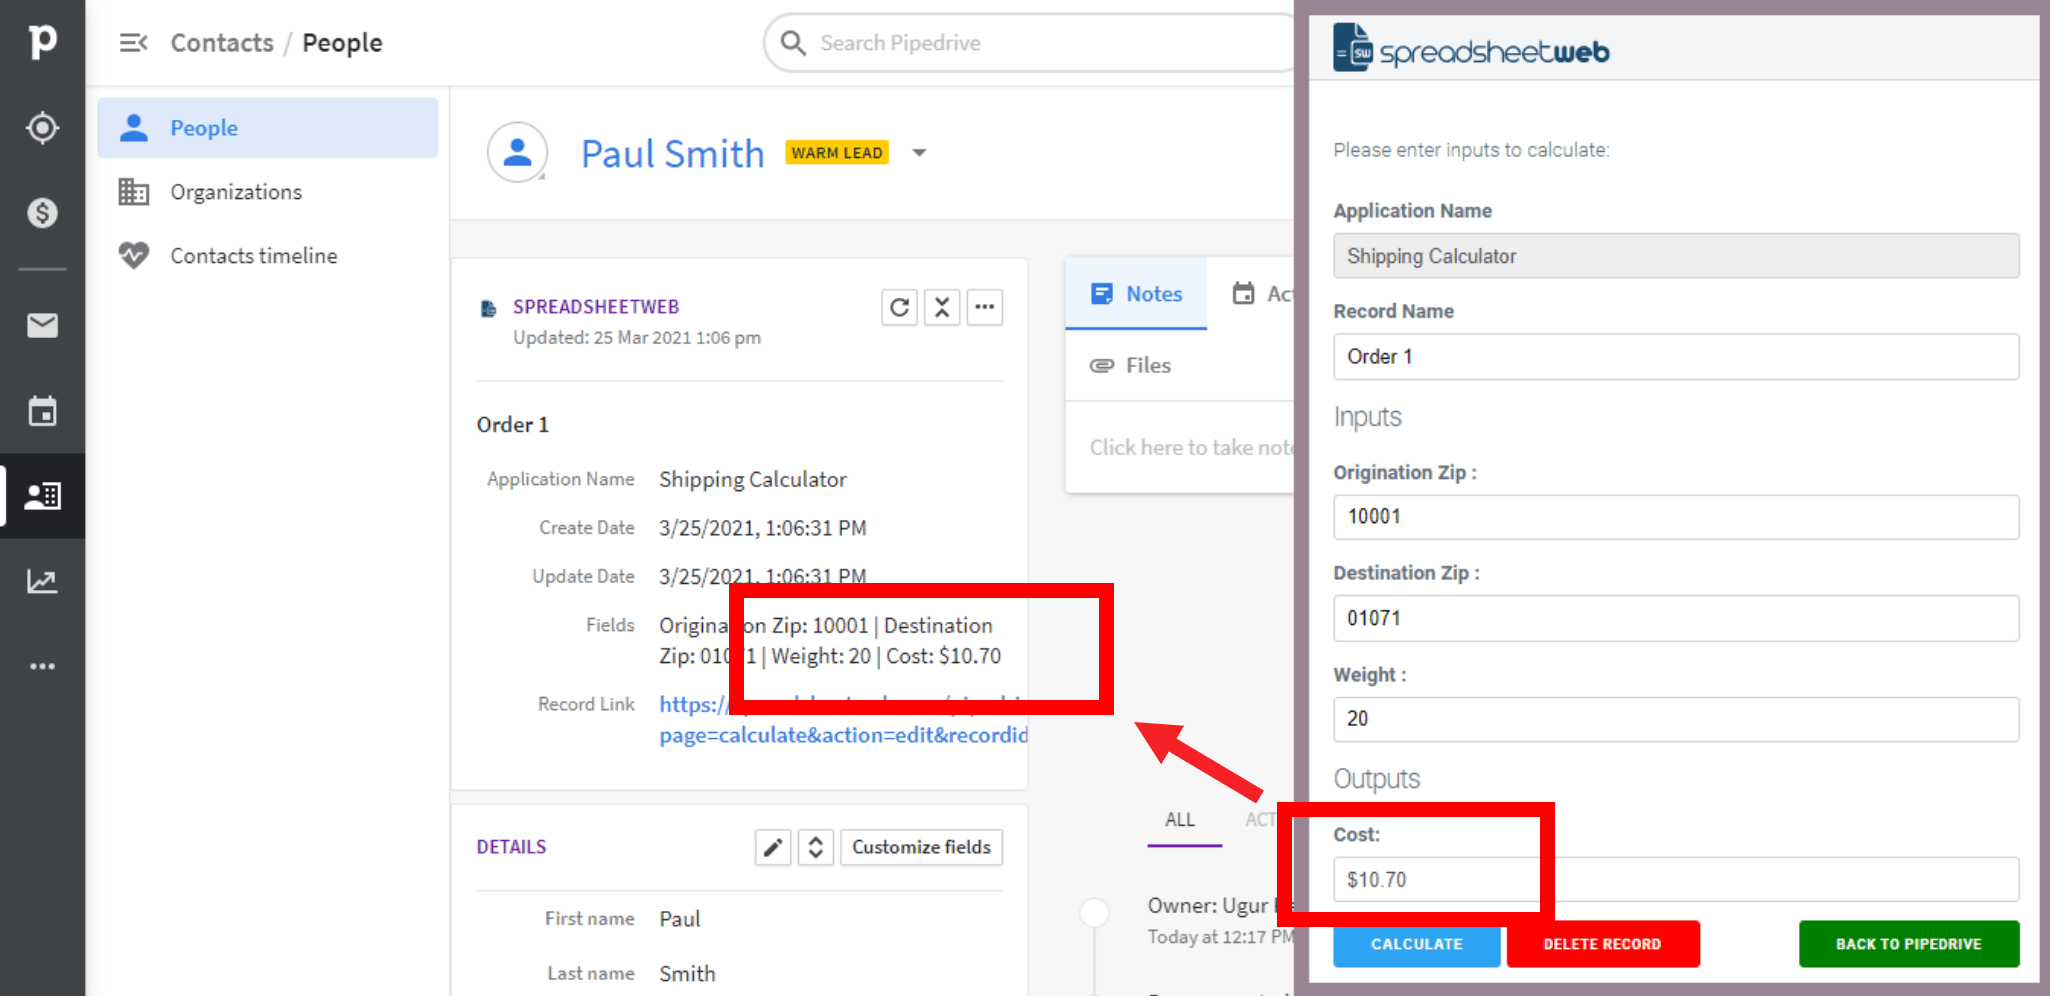The width and height of the screenshot is (2050, 996).
Task: Open the More dots icon in sidebar
Action: (x=42, y=666)
